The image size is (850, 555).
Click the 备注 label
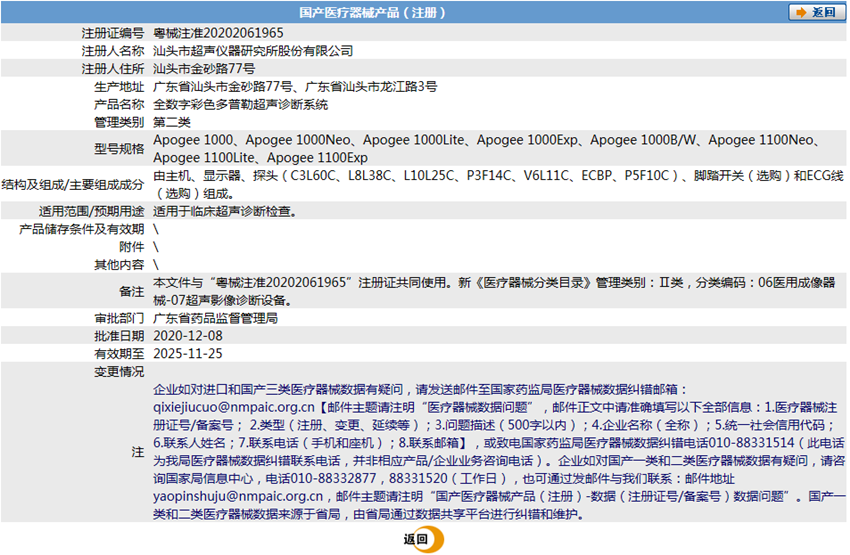coord(132,292)
